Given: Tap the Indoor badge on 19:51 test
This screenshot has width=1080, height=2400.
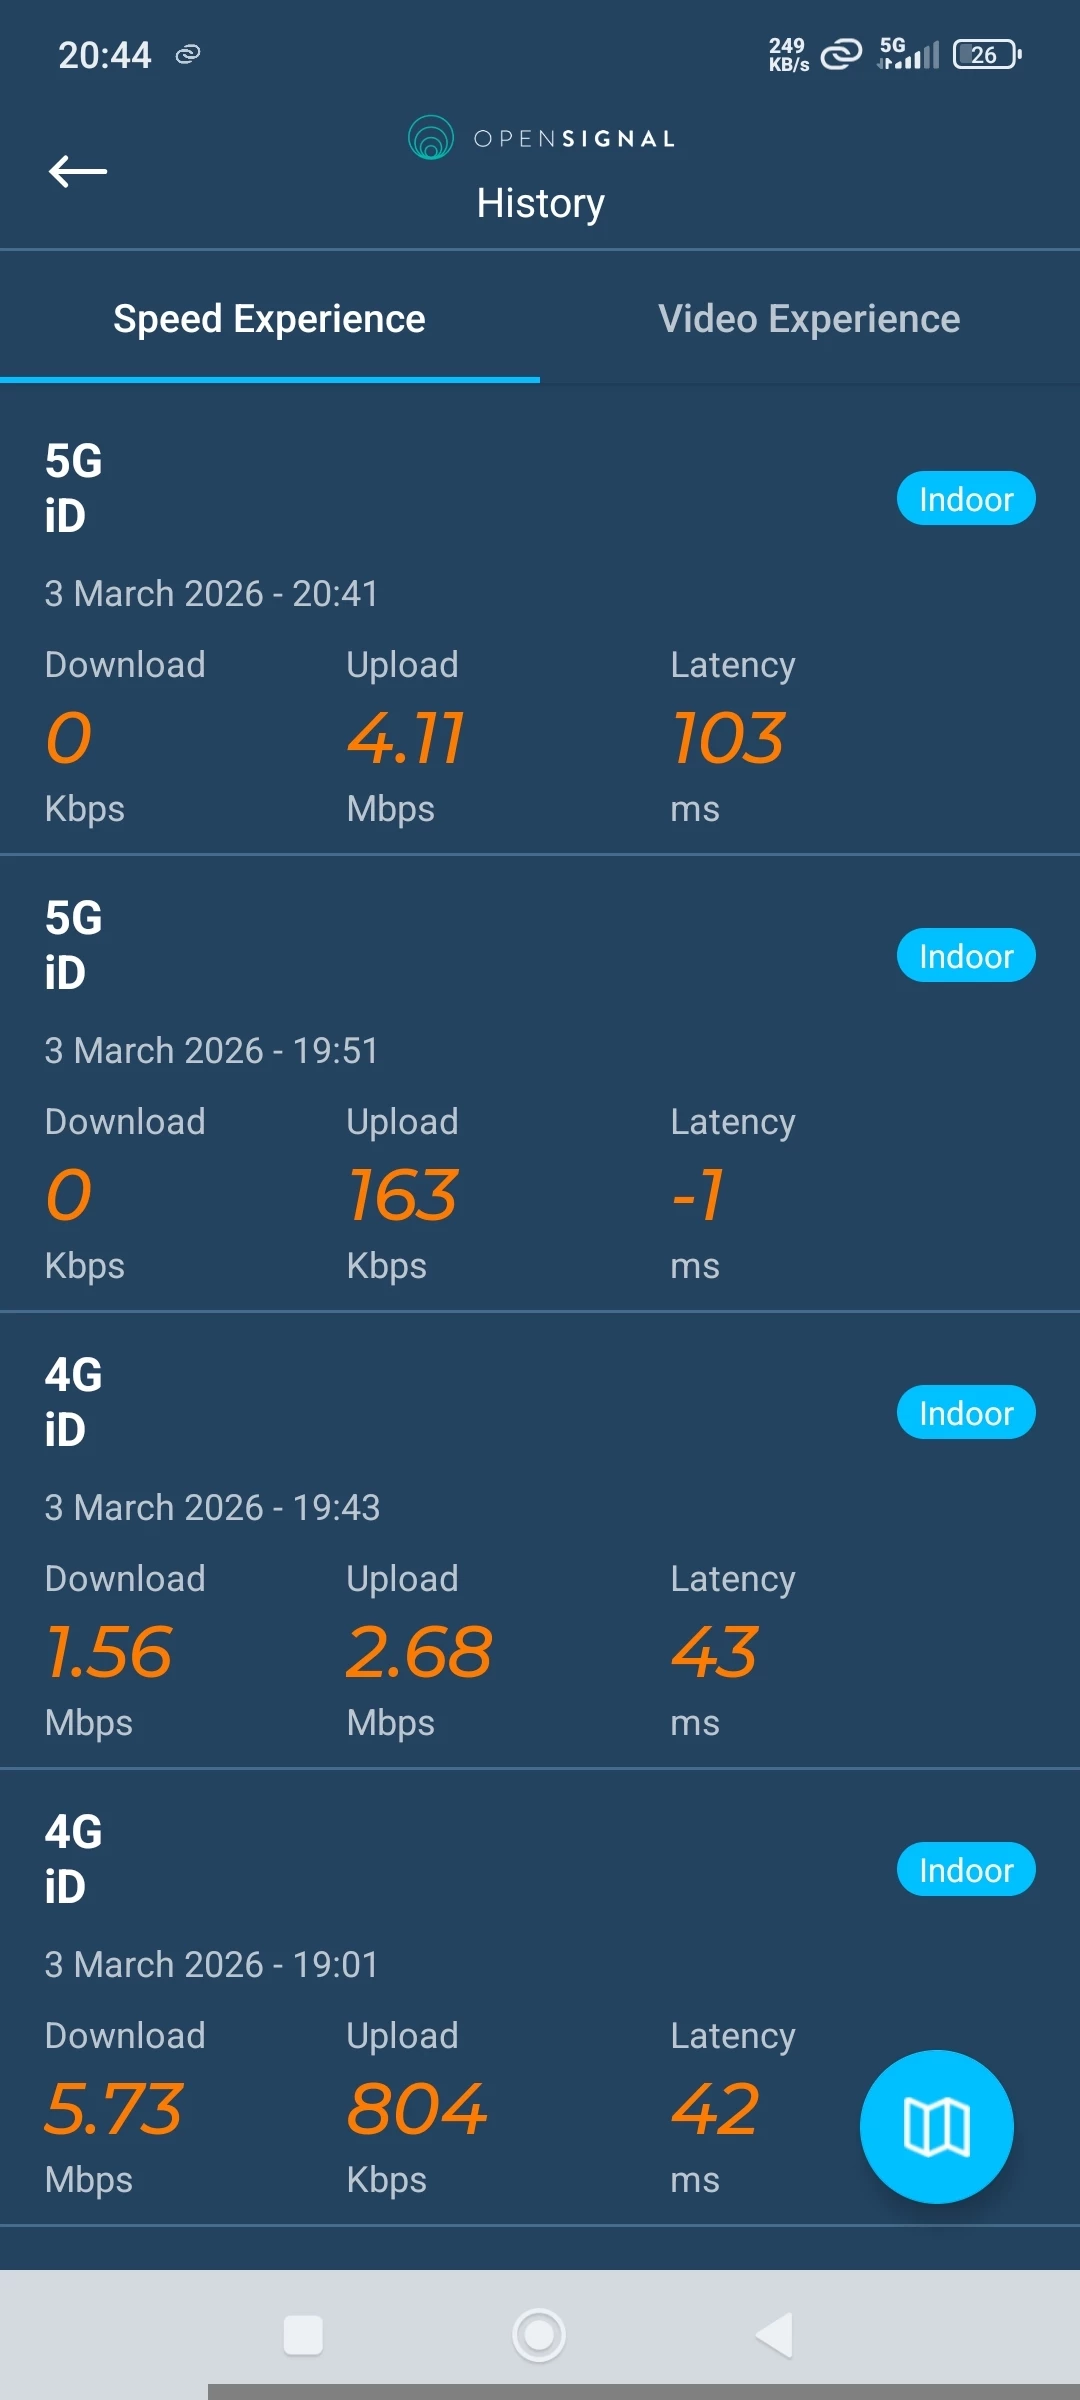Looking at the screenshot, I should (x=965, y=956).
